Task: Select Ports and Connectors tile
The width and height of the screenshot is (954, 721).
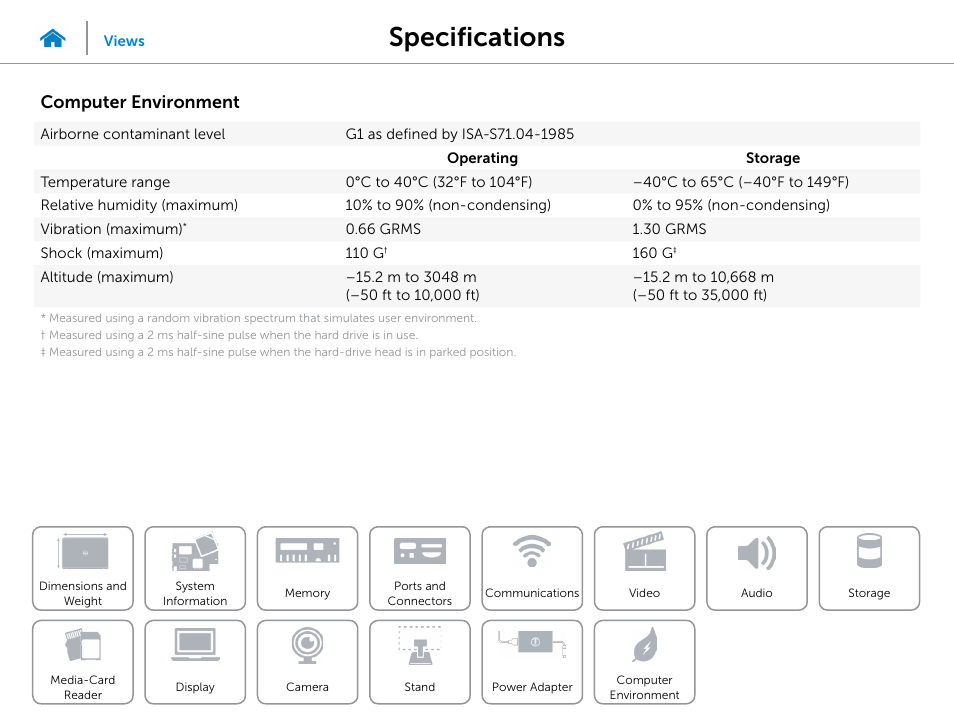Action: point(420,568)
